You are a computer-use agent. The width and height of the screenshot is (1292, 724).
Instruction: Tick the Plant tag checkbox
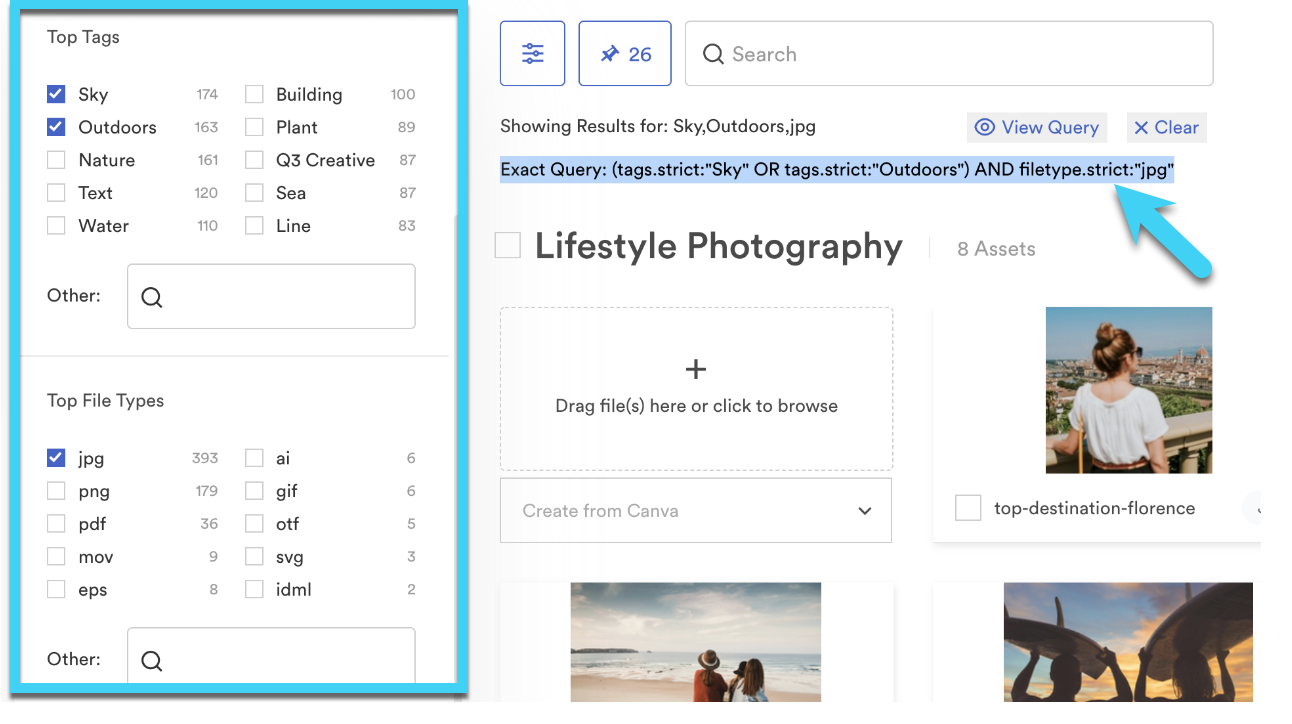[254, 127]
